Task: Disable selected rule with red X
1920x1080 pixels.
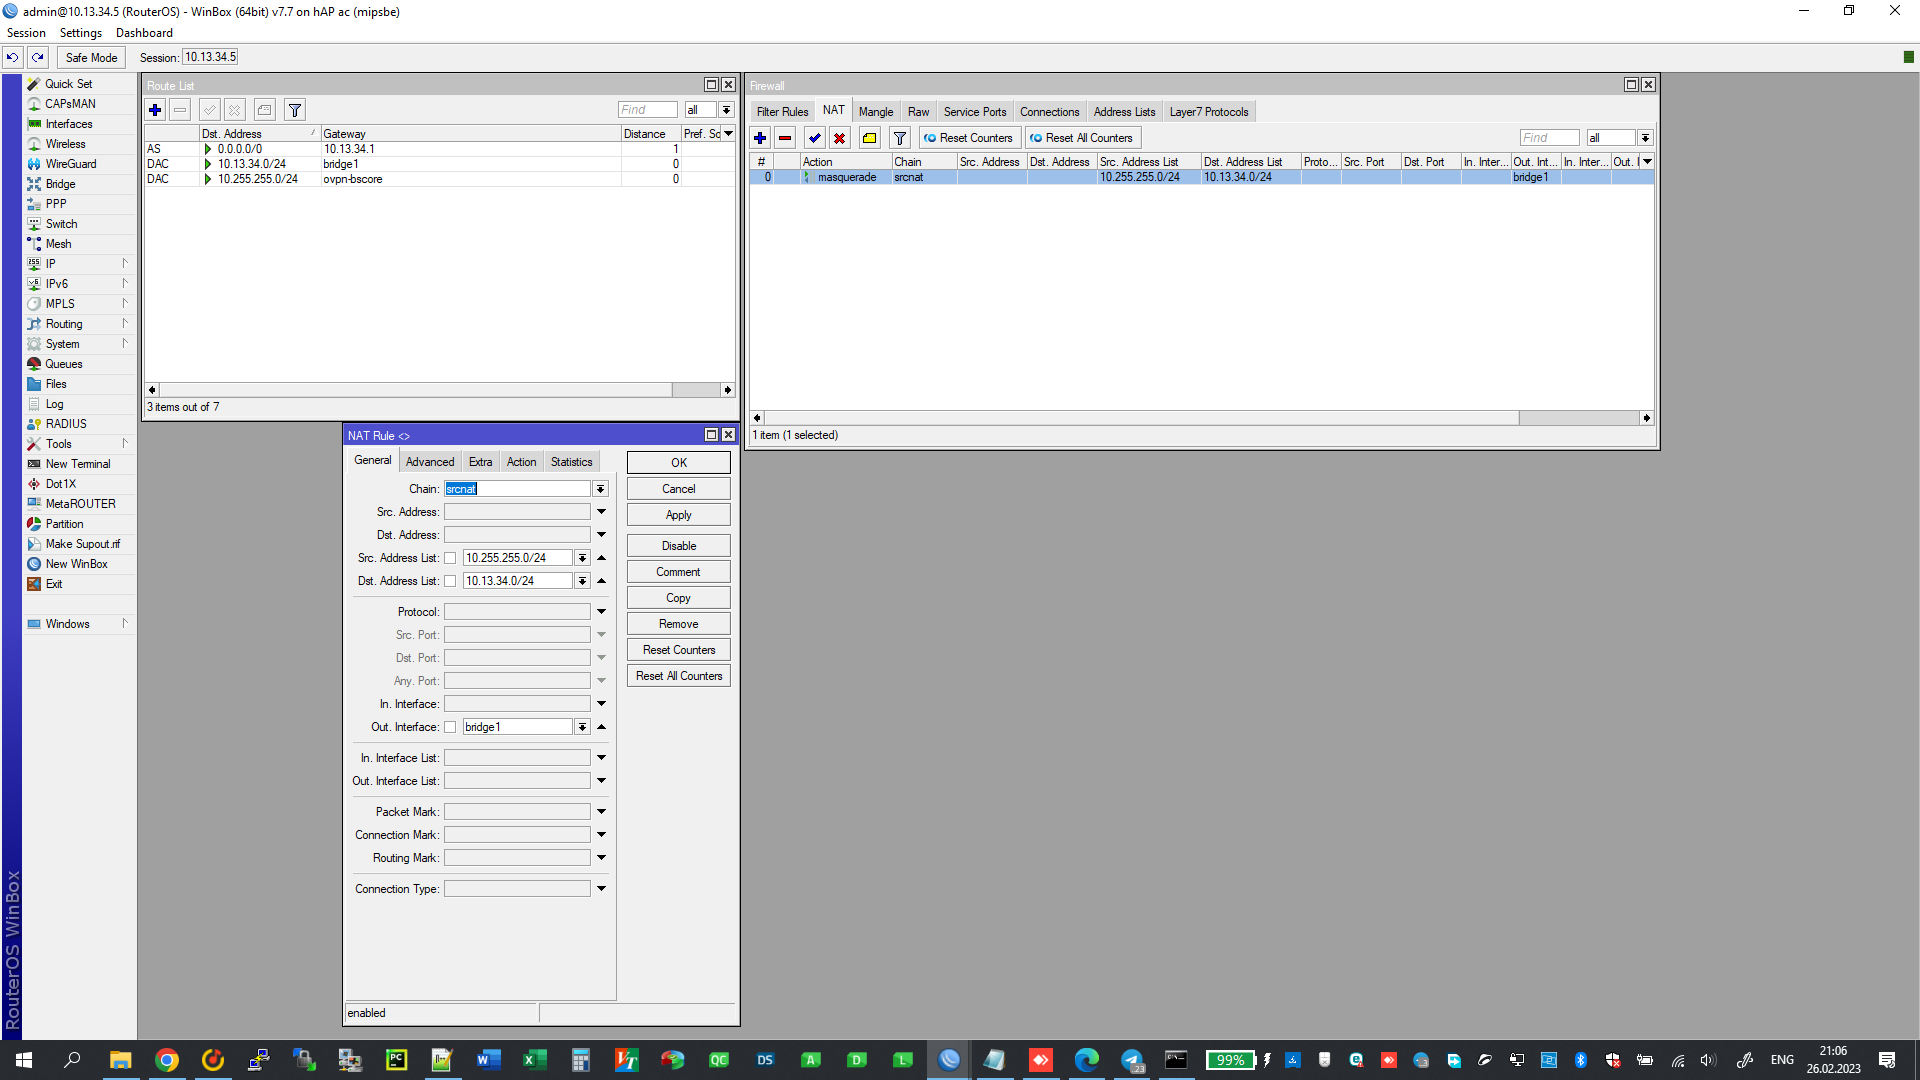Action: 840,138
